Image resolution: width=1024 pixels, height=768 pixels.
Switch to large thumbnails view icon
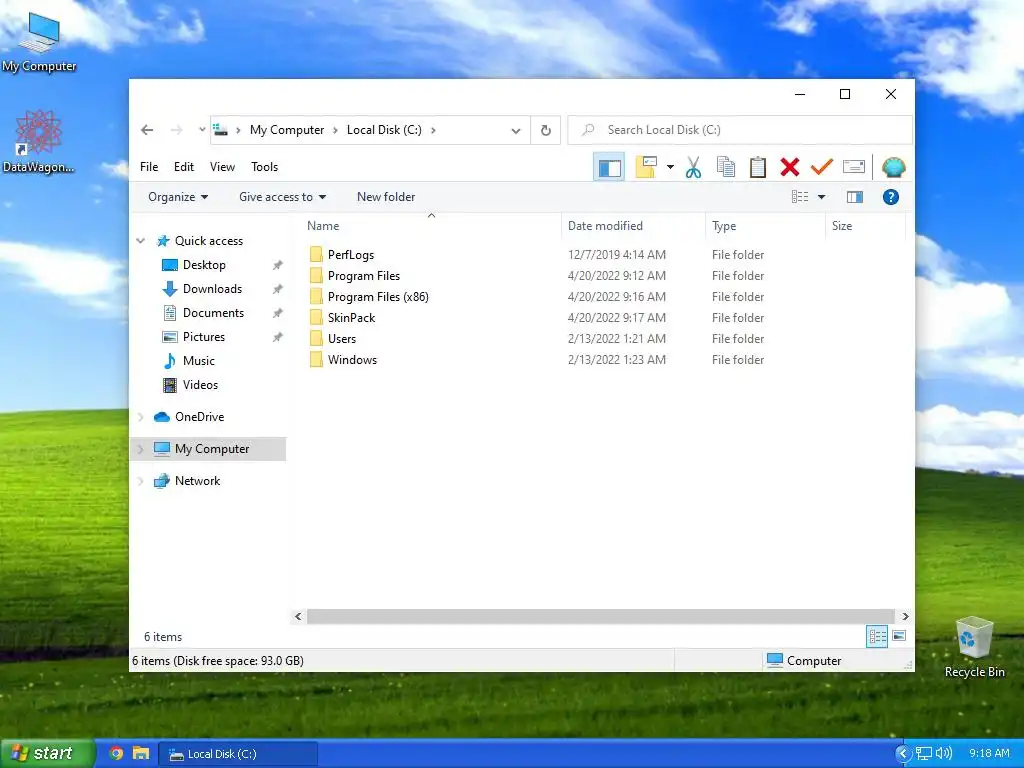click(x=899, y=636)
